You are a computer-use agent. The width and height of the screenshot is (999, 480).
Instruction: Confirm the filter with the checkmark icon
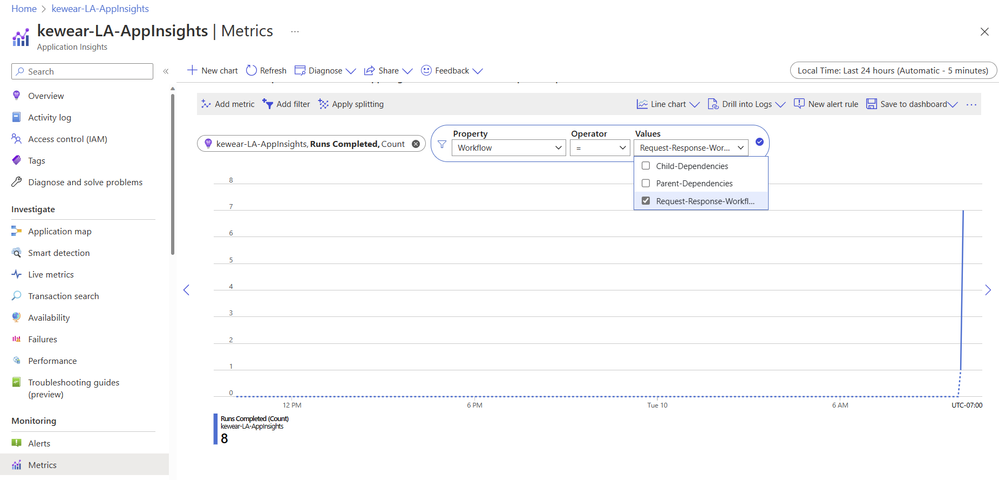[759, 142]
